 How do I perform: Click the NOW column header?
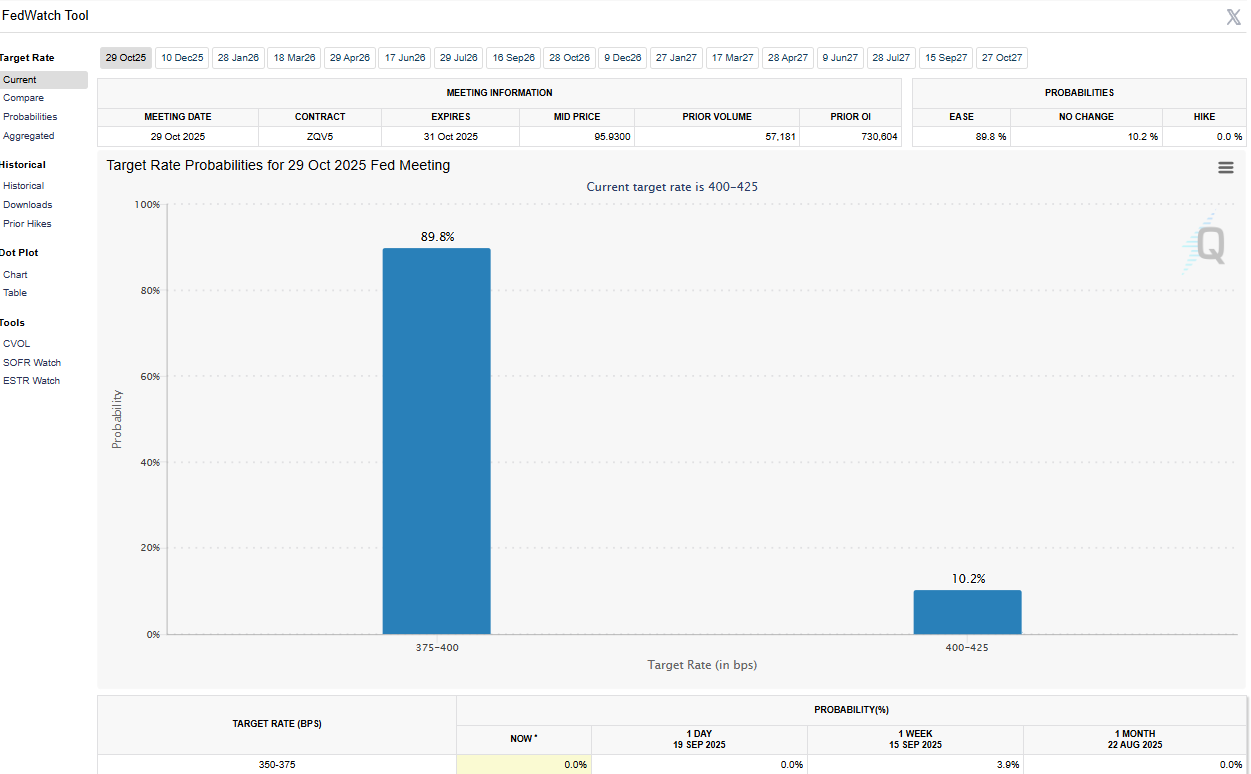(x=524, y=739)
